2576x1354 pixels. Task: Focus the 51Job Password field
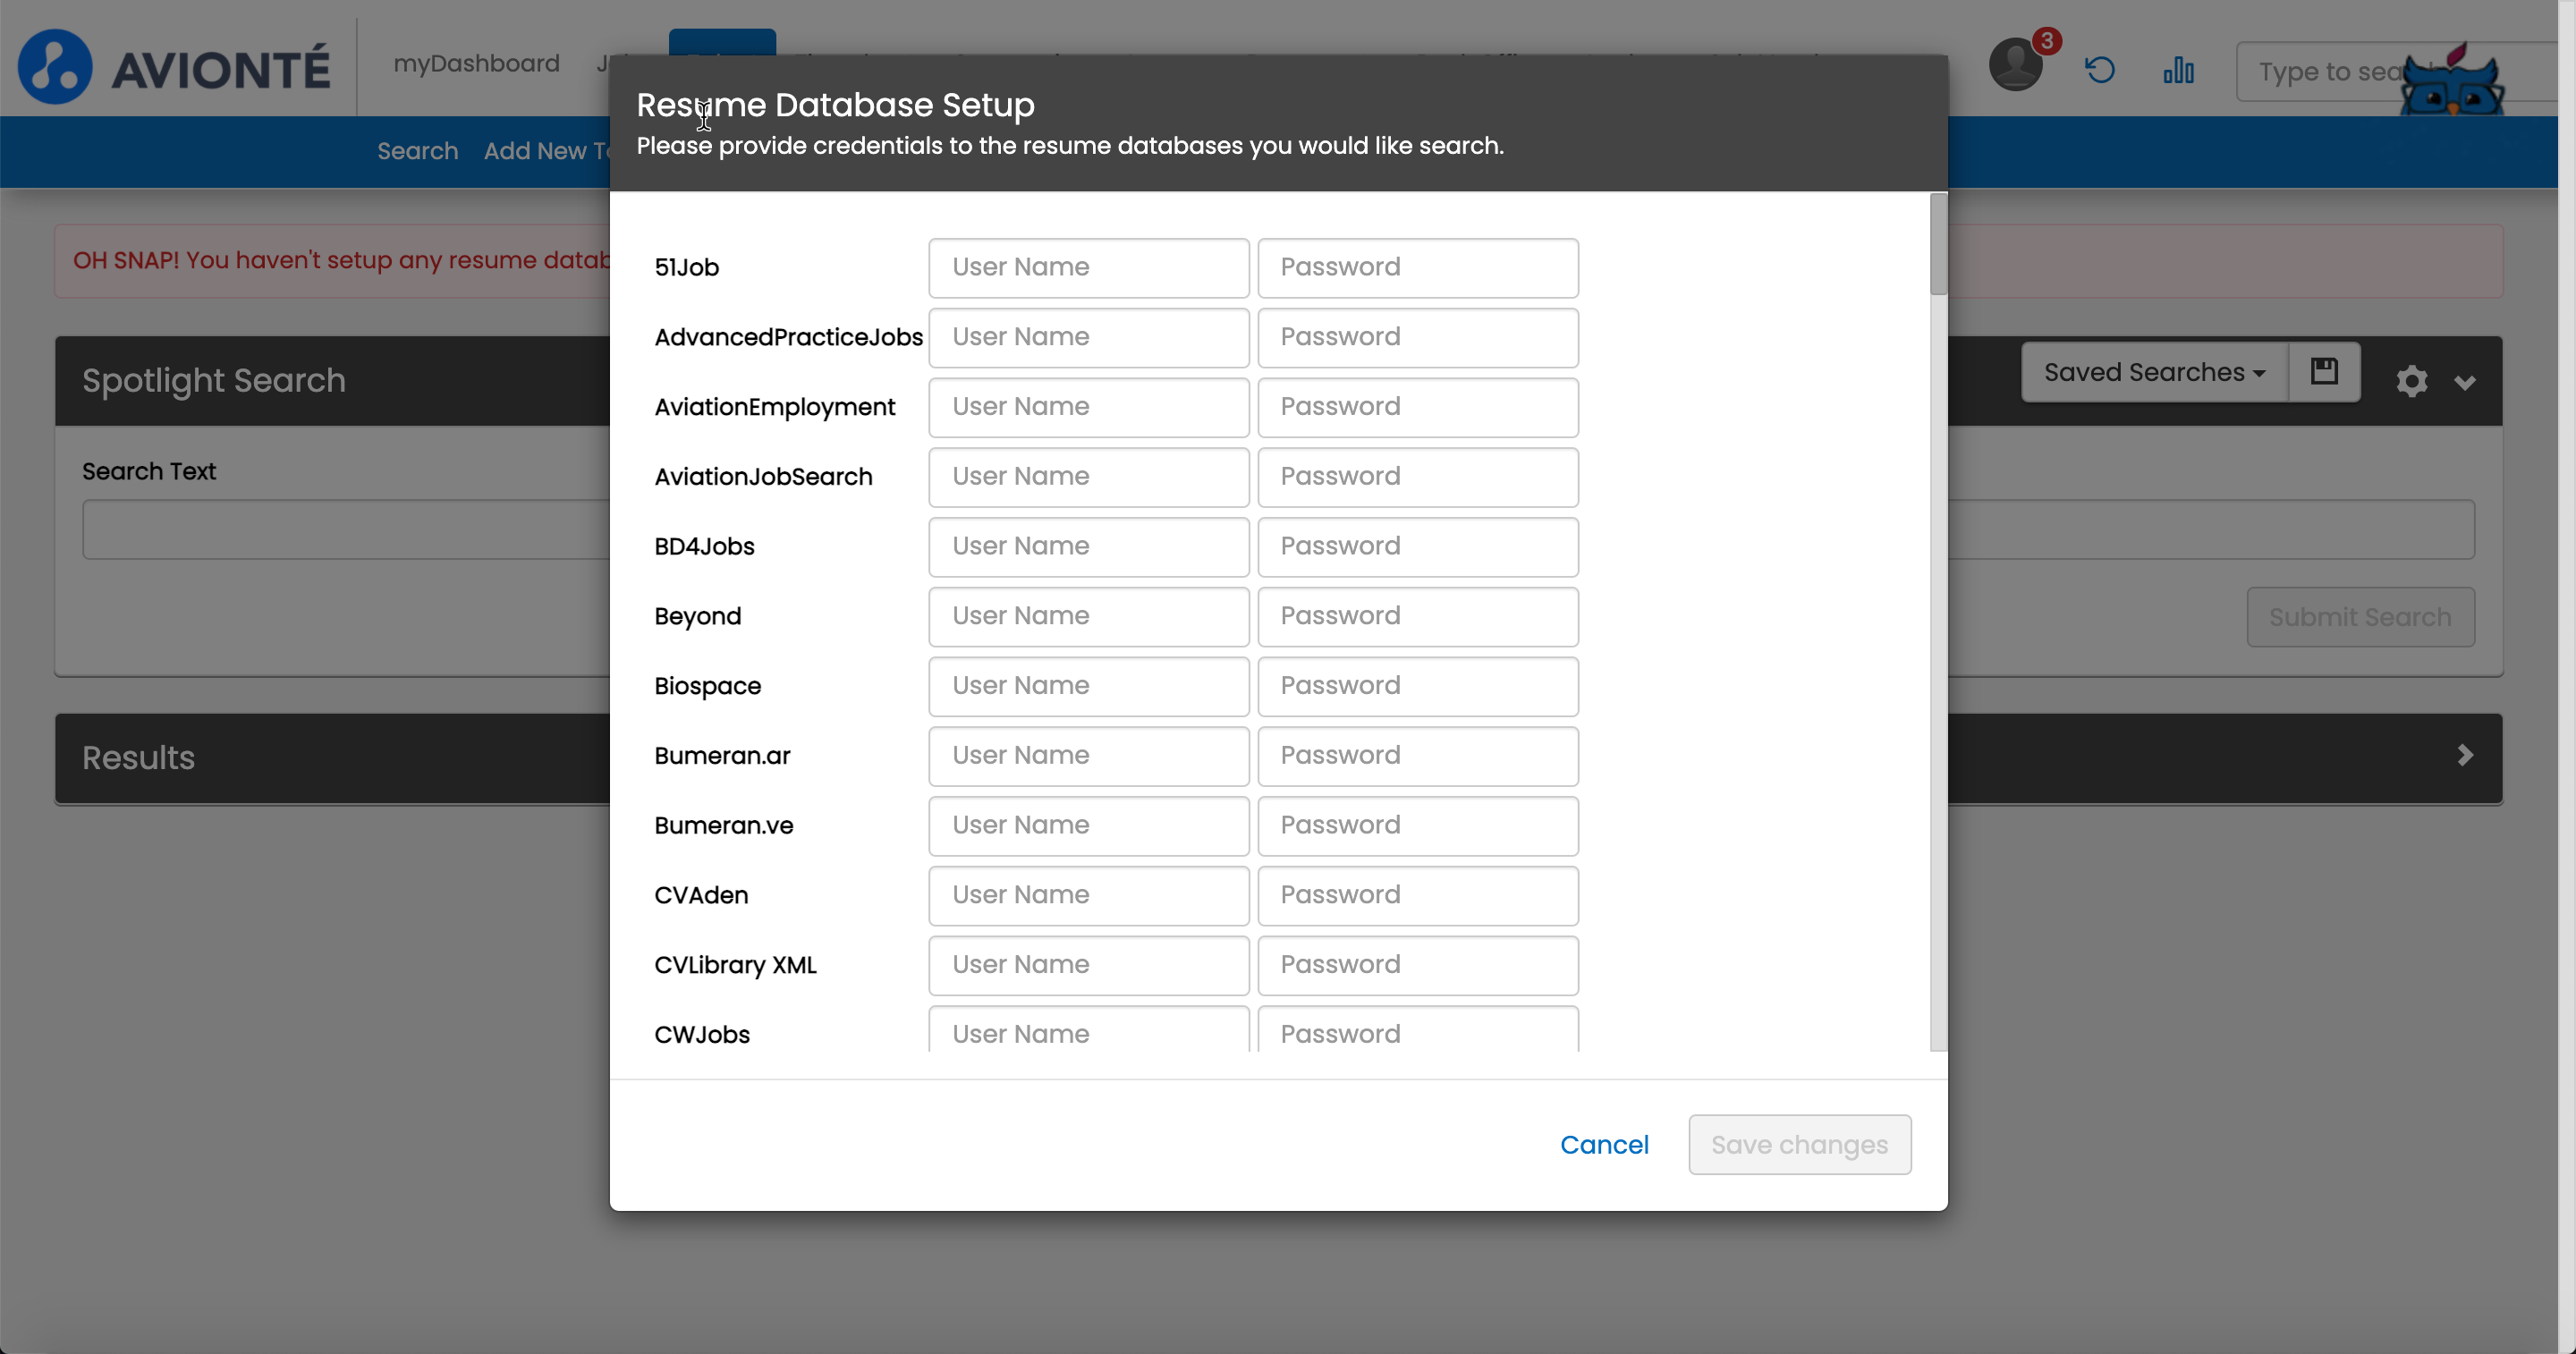tap(1417, 267)
